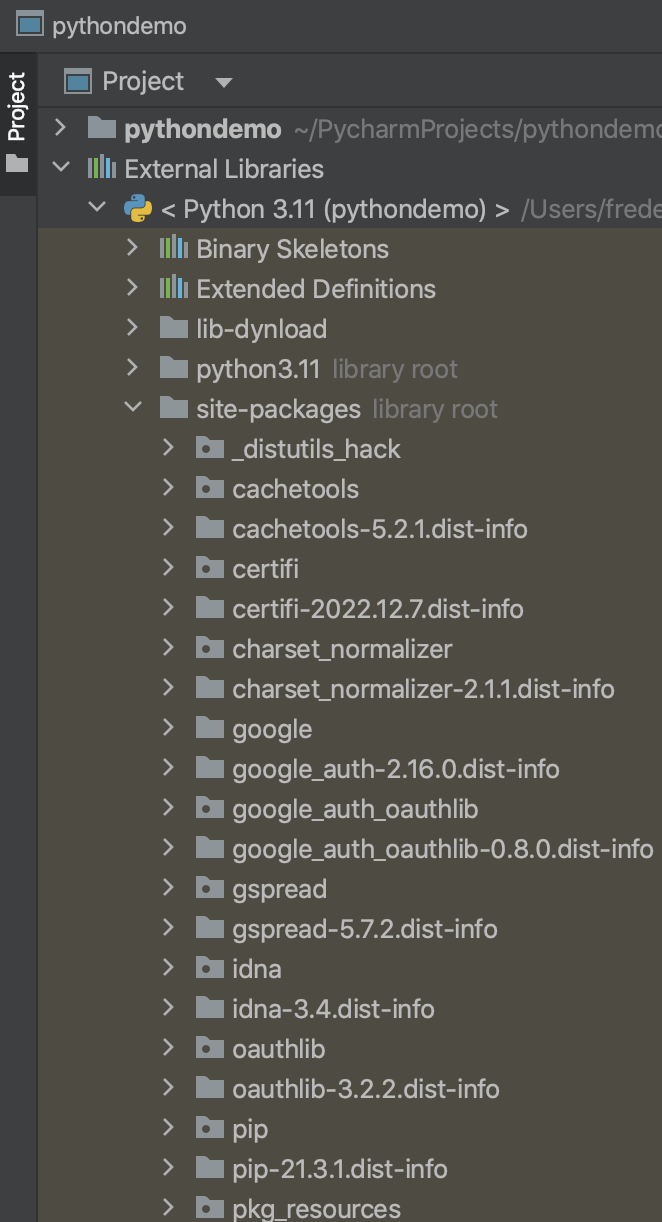Click the Extended Definitions library icon
The image size is (662, 1222).
[171, 288]
